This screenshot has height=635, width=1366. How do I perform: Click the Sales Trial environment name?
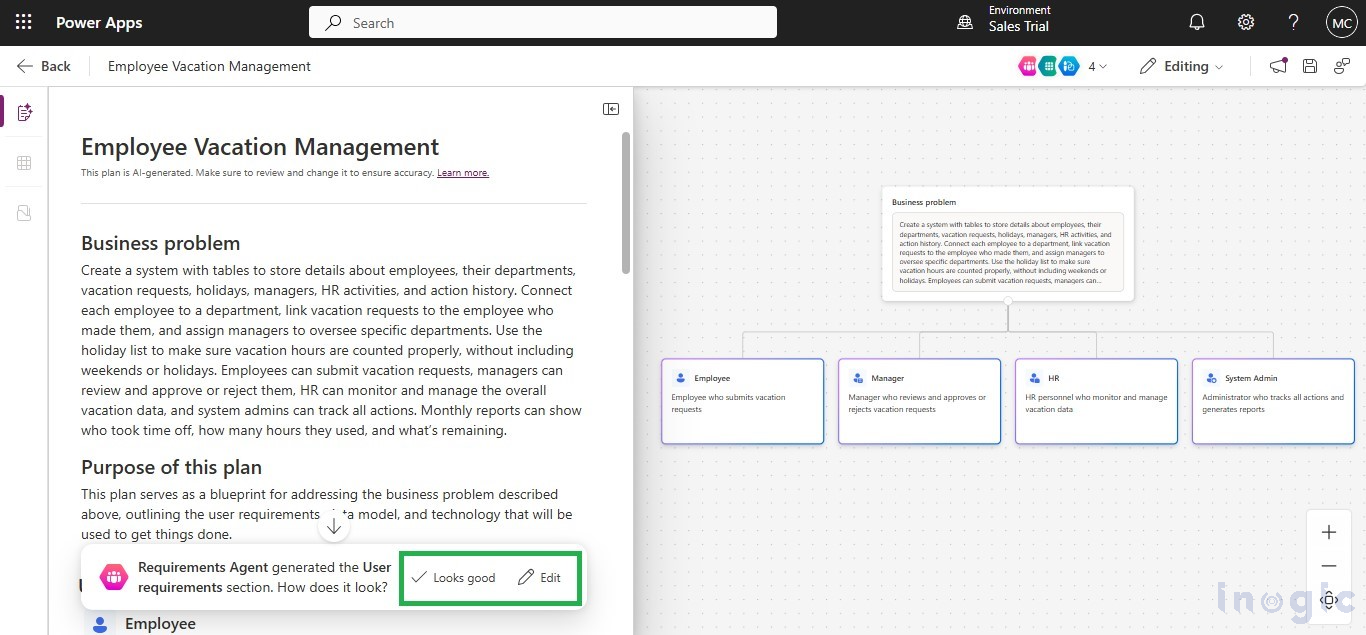click(1019, 27)
